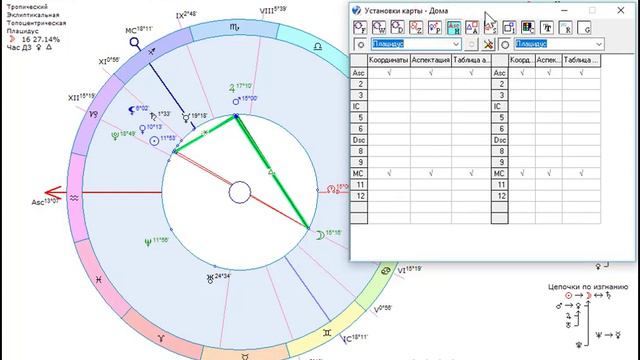640x360 pixels.
Task: Toggle Asc Таблица а. checkmark in left table
Action: (x=471, y=73)
